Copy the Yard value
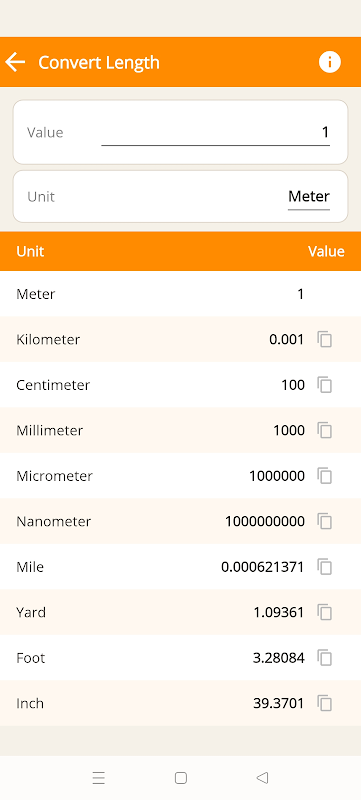This screenshot has width=361, height=800. tap(325, 612)
